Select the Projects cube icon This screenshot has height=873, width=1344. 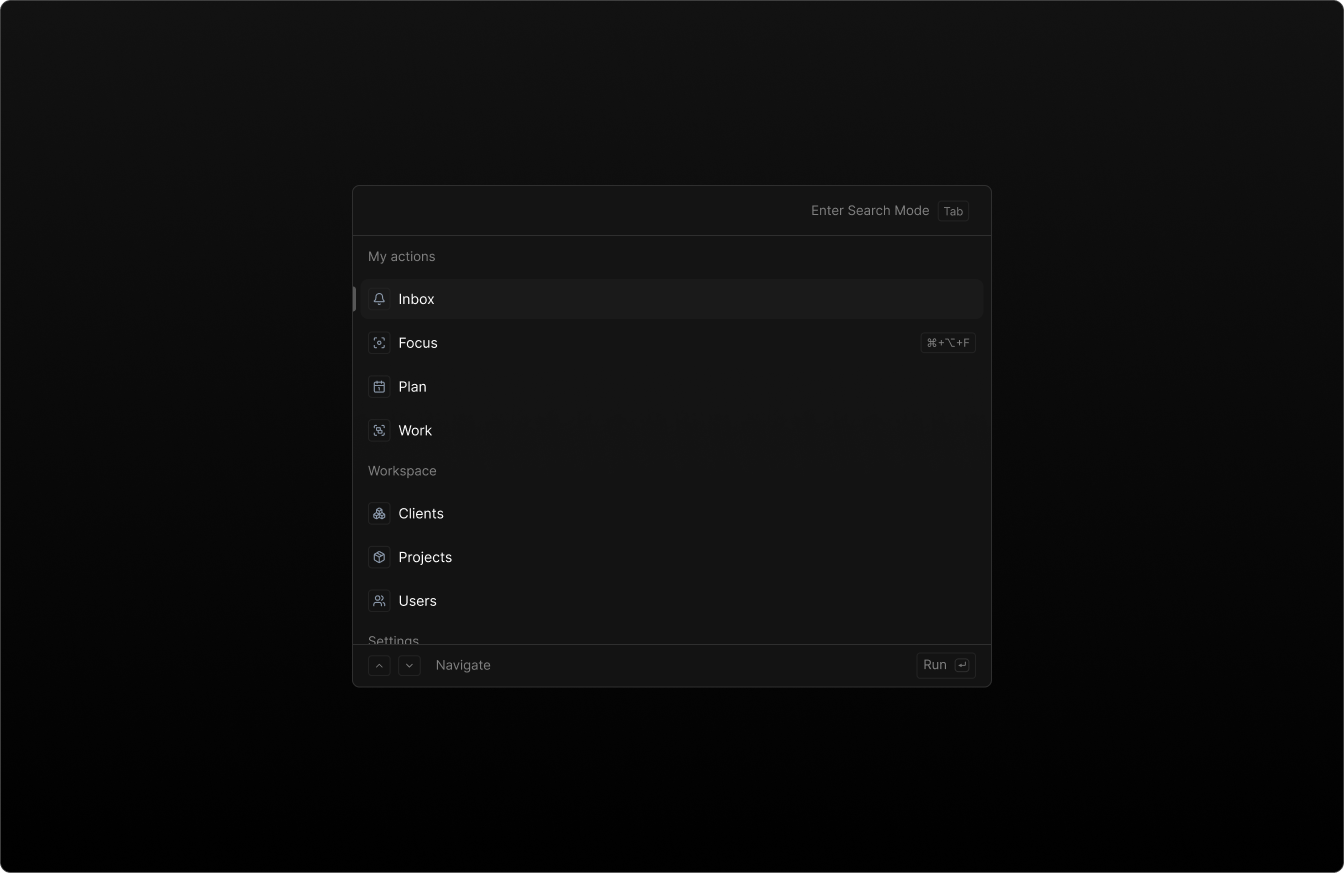click(x=379, y=557)
